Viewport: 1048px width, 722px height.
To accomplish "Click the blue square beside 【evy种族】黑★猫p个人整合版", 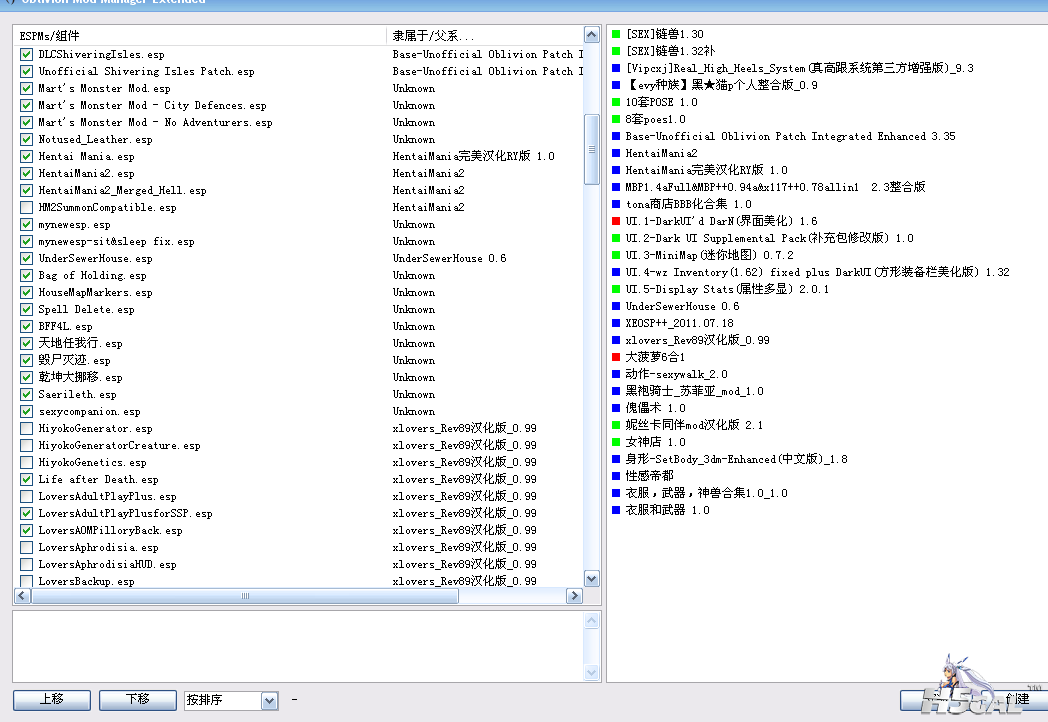I will pyautogui.click(x=616, y=85).
